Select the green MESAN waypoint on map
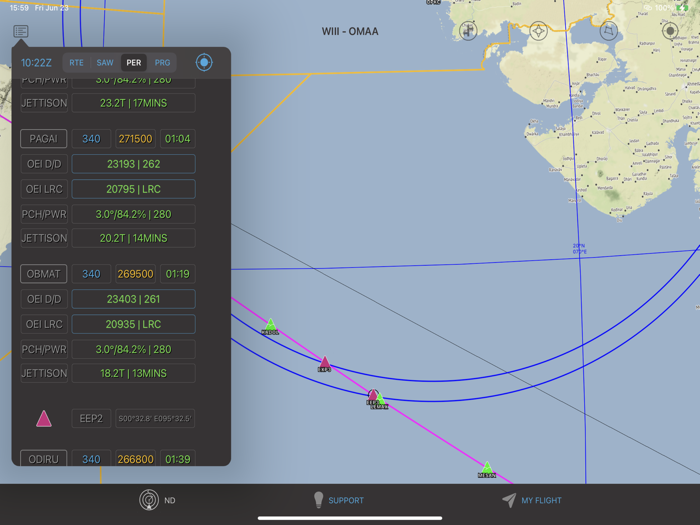 coord(487,468)
